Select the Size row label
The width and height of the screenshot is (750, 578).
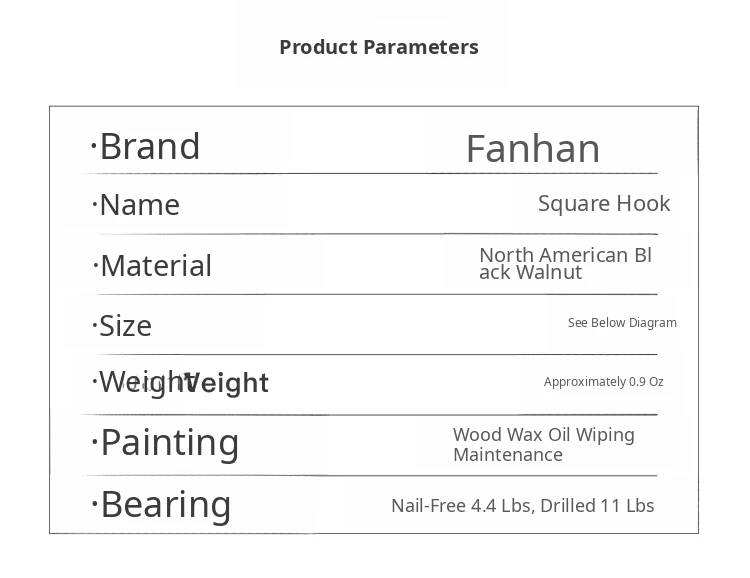click(x=125, y=326)
